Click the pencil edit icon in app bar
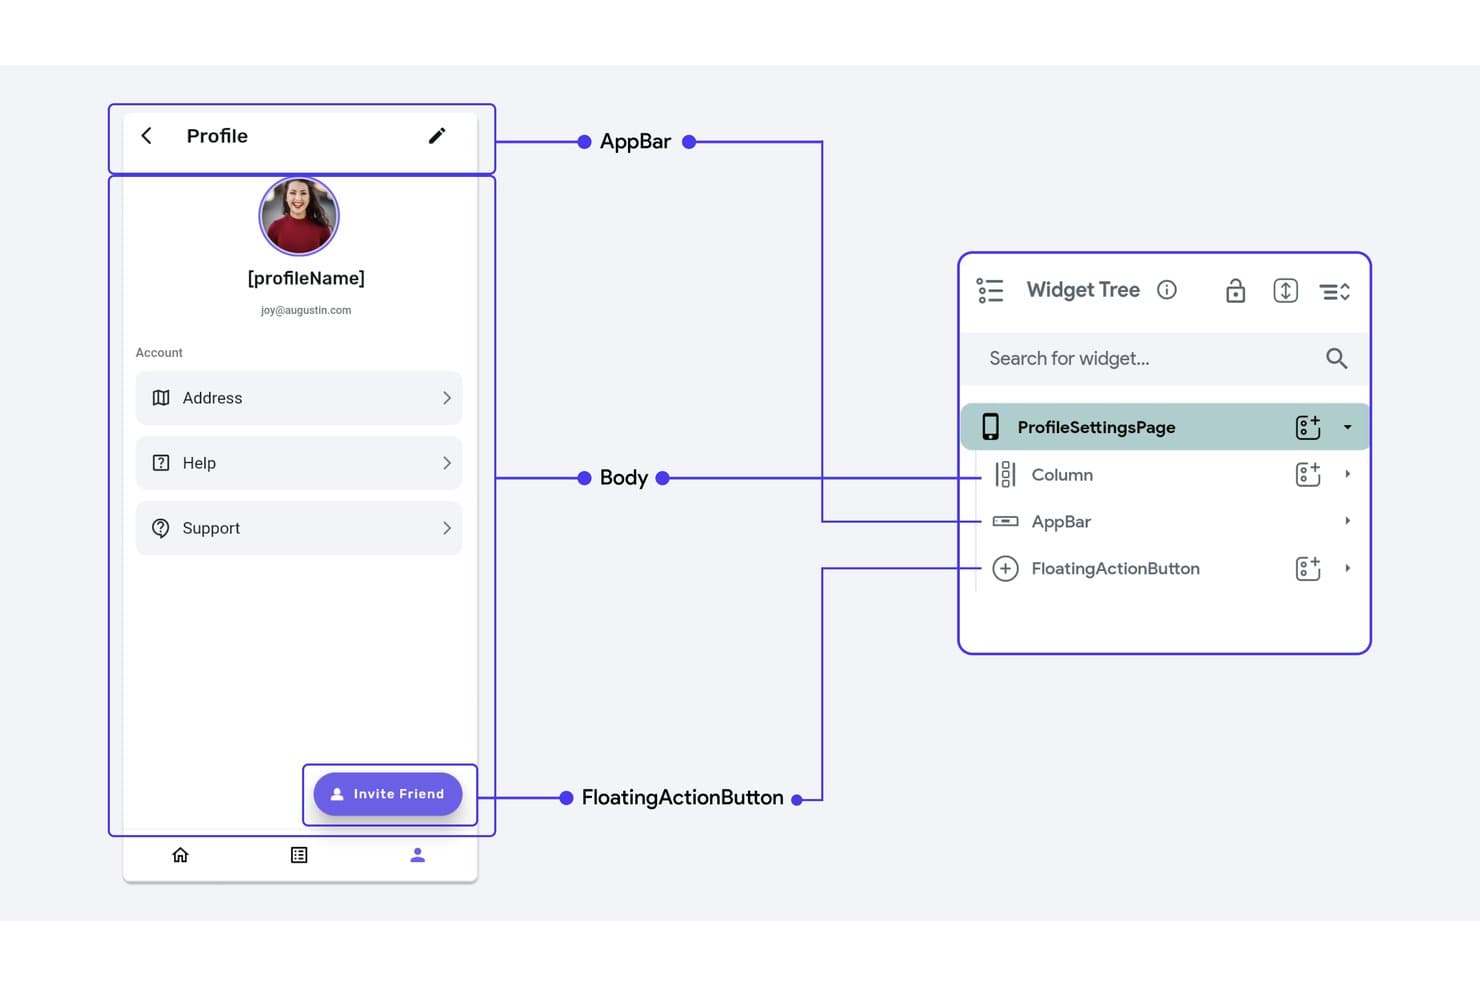 [x=437, y=136]
